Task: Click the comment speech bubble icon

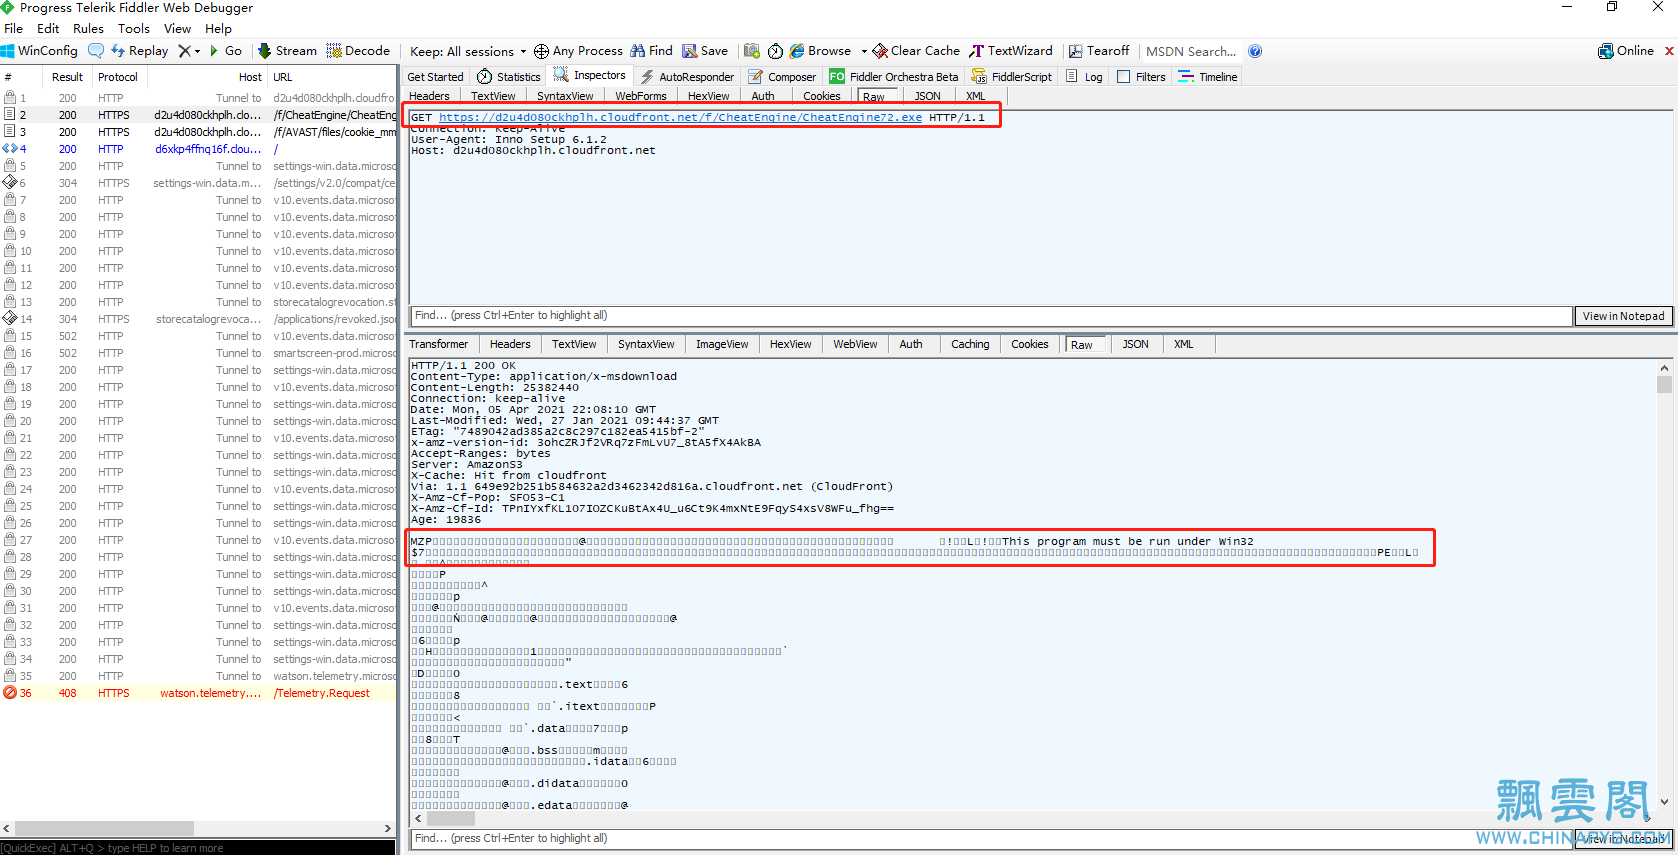Action: 96,51
